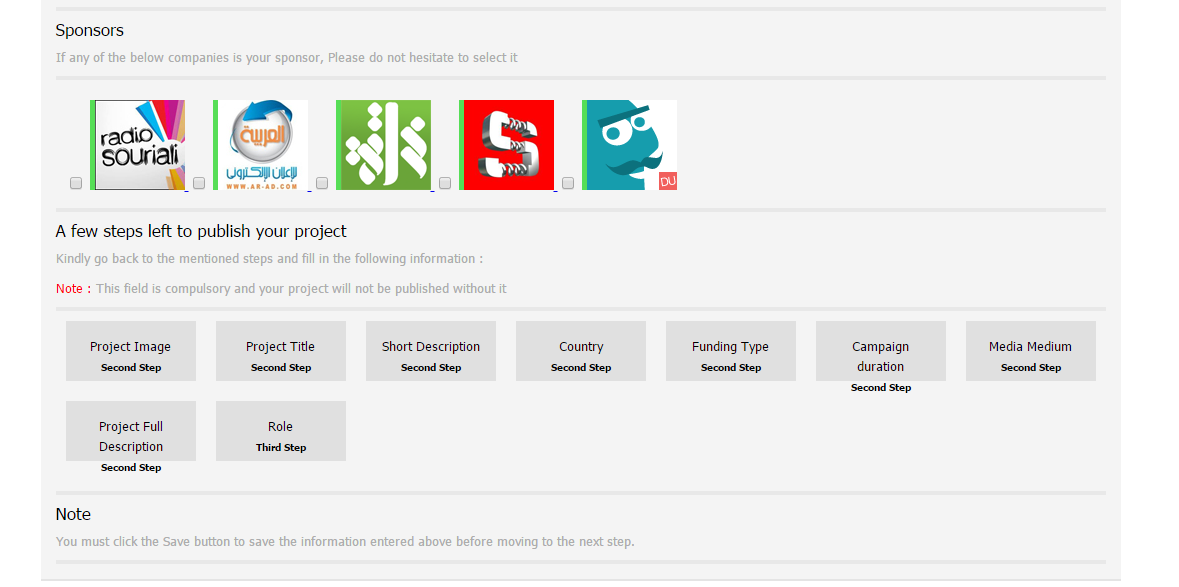Image resolution: width=1179 pixels, height=587 pixels.
Task: Open the Funding Type step tile
Action: pos(731,351)
